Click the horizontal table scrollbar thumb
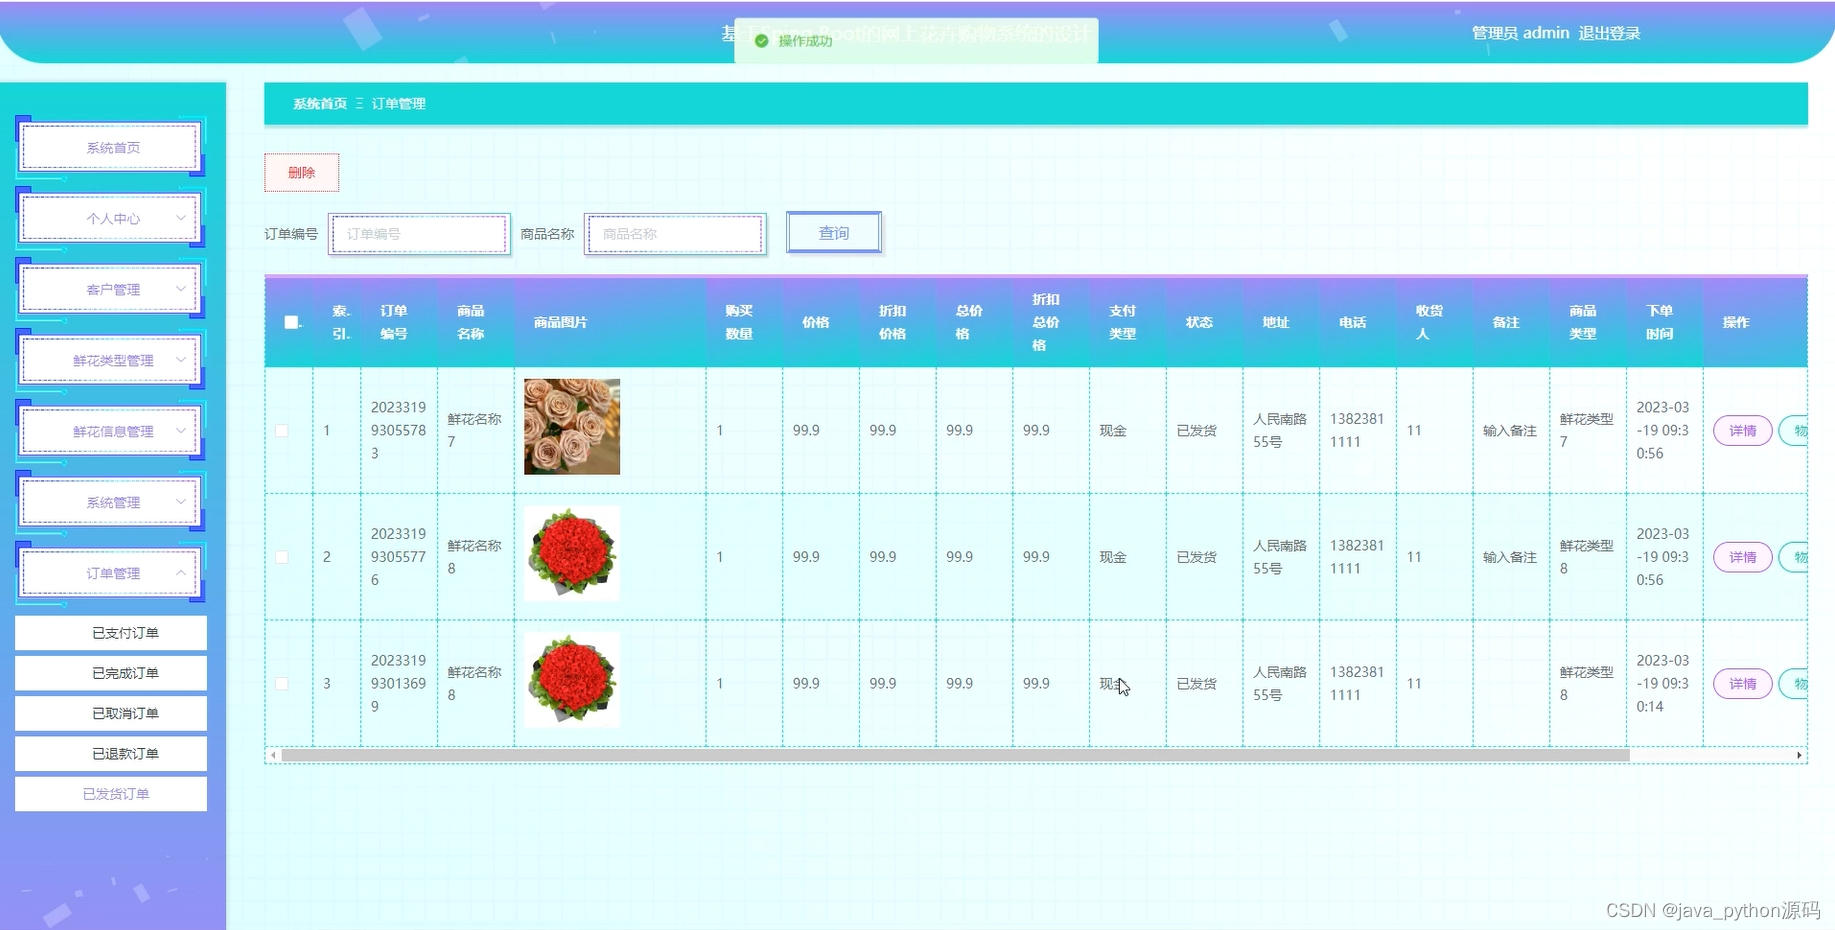This screenshot has height=930, width=1835. [955, 756]
